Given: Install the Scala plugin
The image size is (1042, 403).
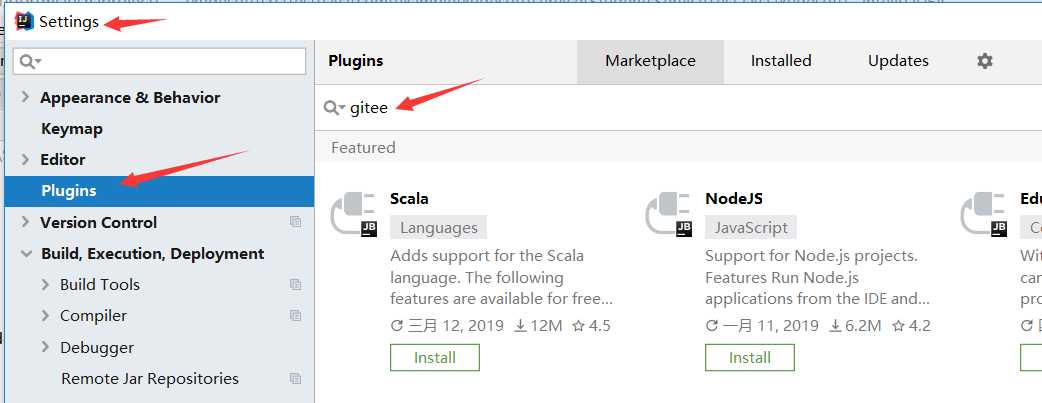Looking at the screenshot, I should (435, 358).
